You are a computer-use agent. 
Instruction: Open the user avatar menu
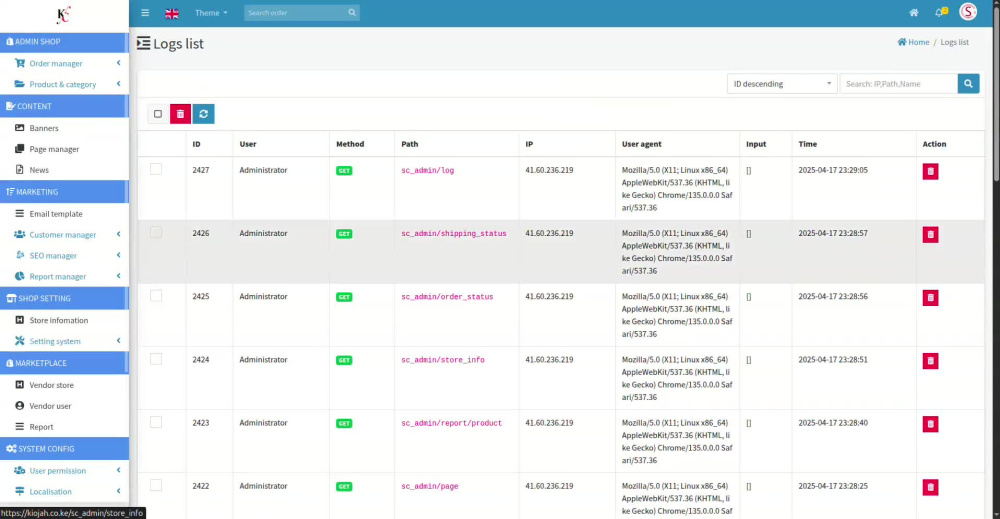click(968, 11)
